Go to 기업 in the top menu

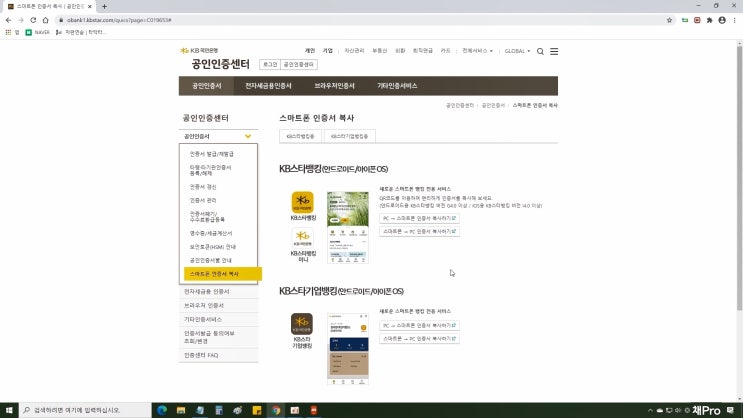point(327,51)
